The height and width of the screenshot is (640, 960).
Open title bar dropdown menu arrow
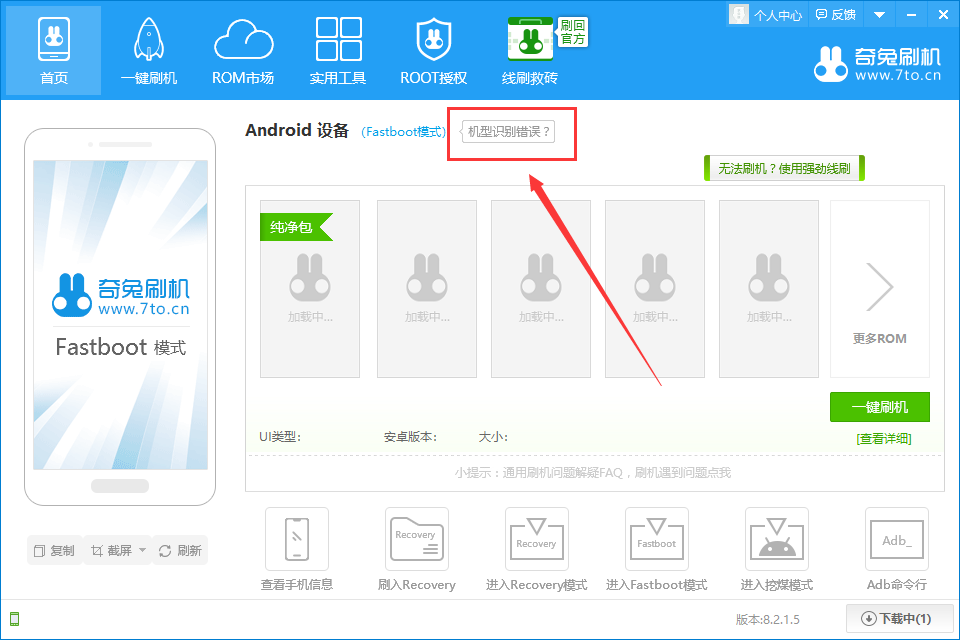pyautogui.click(x=879, y=15)
